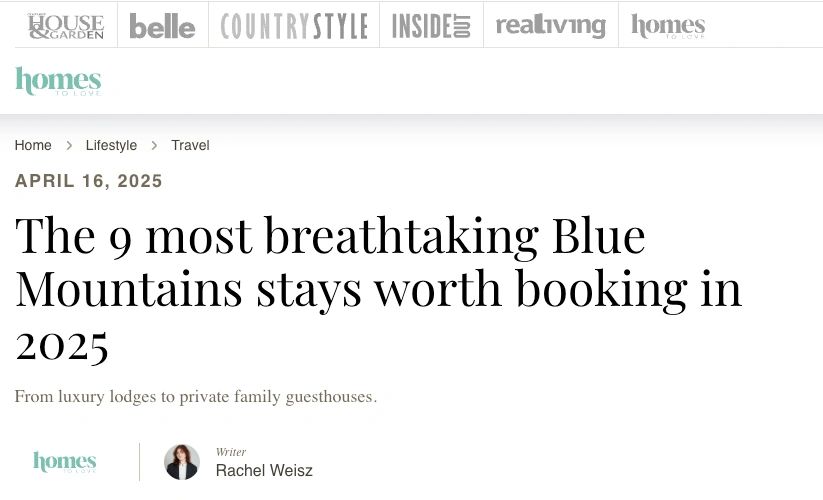Viewport: 823px width, 500px height.
Task: Click the chevron between Lifestyle and Travel
Action: 154,145
